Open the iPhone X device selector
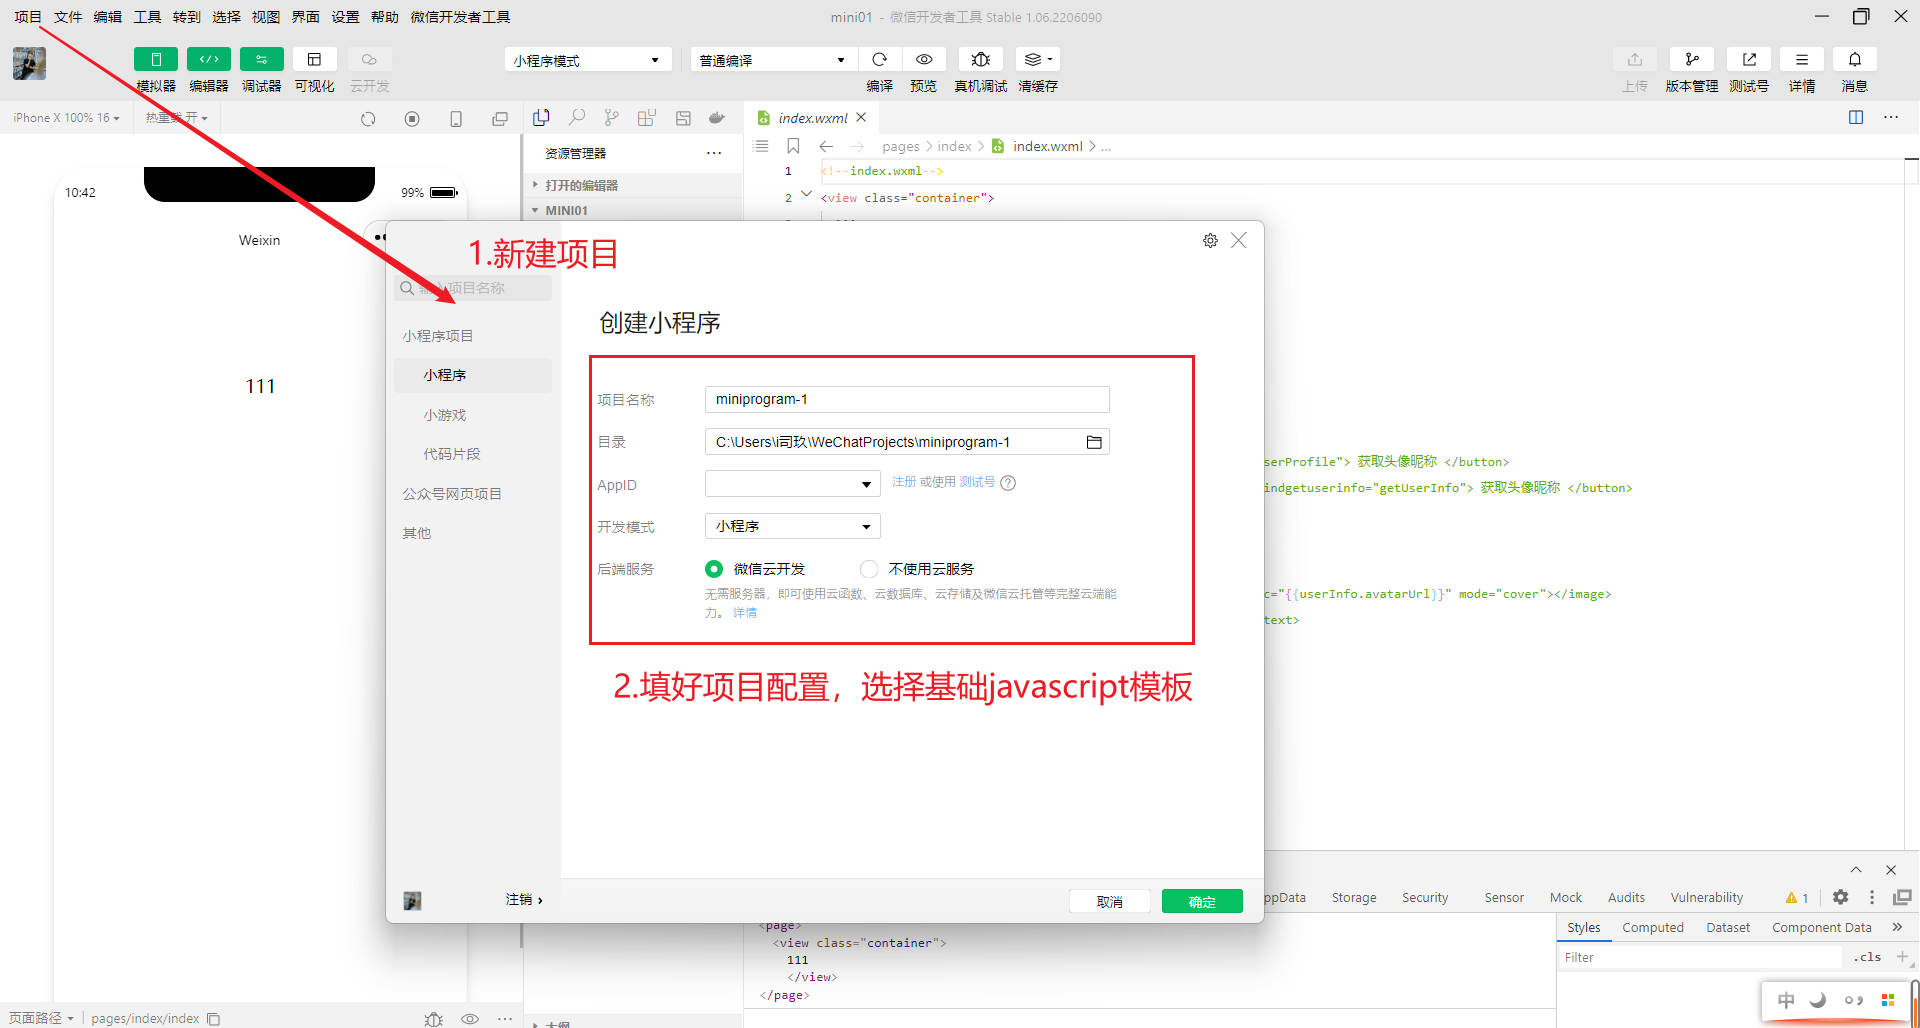 click(66, 118)
